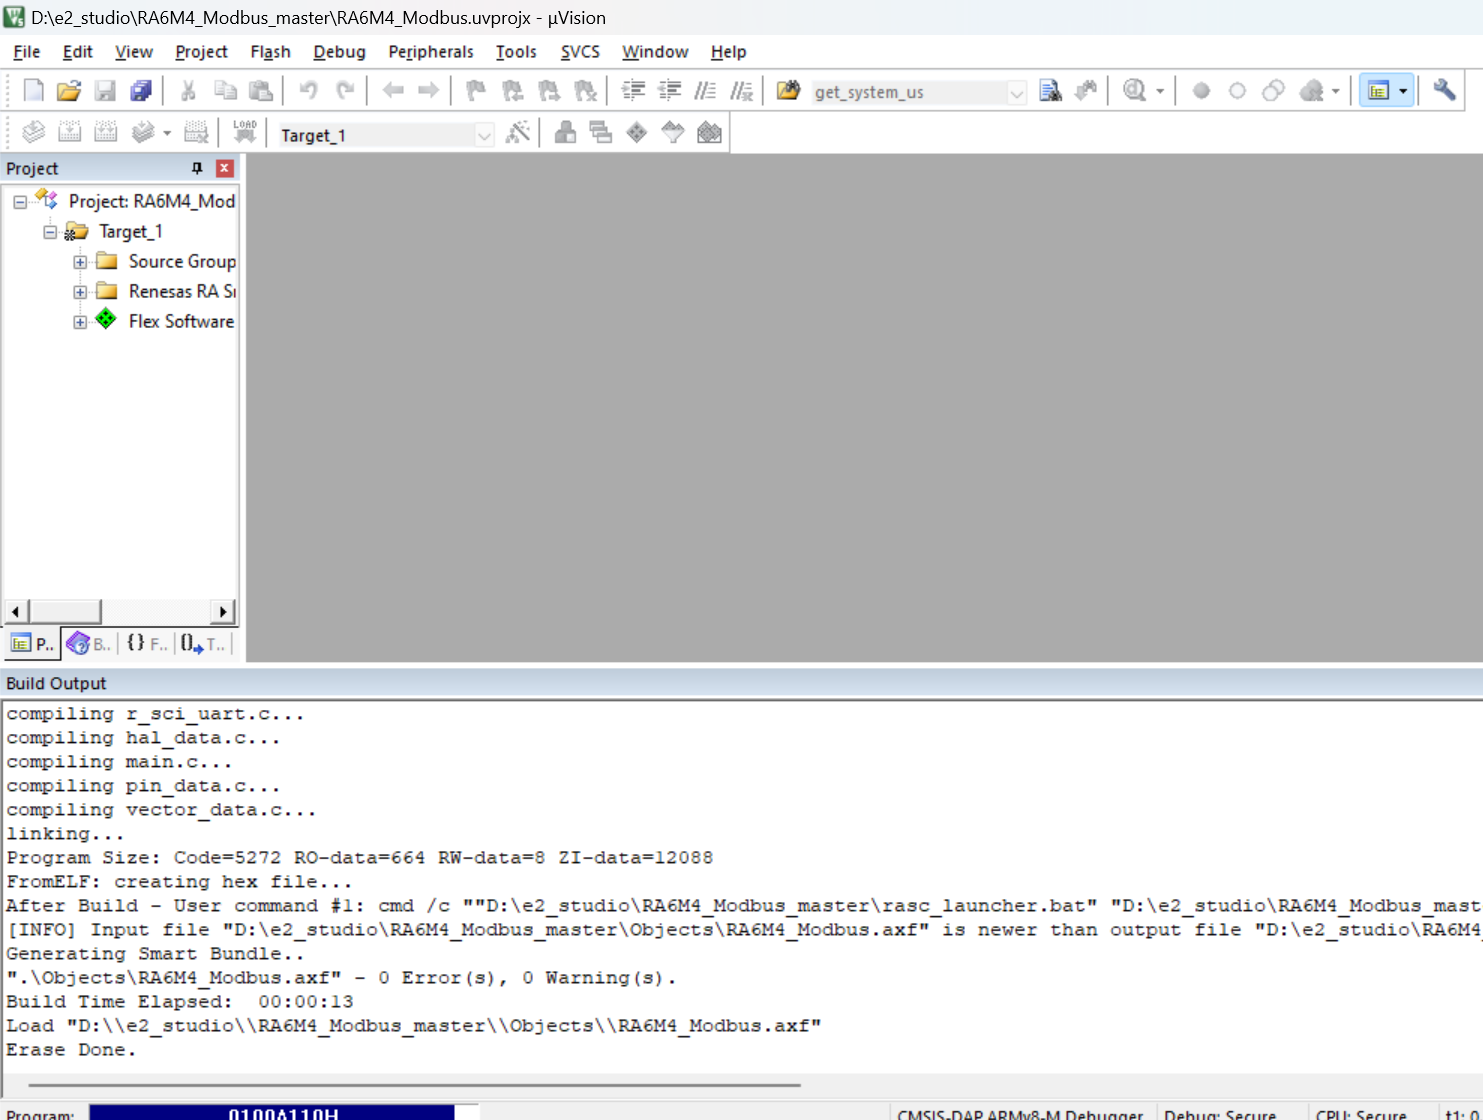1483x1120 pixels.
Task: Collapse the Target_1 tree node
Action: (50, 232)
